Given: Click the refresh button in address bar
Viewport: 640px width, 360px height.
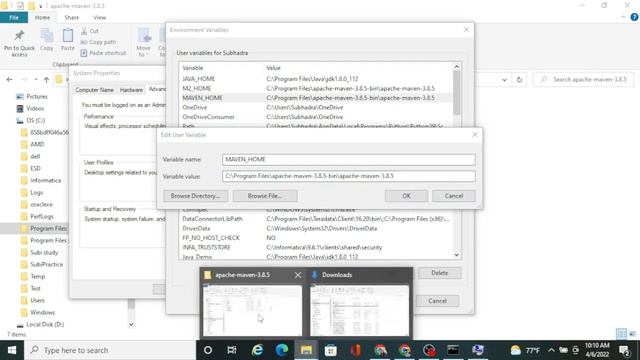Looking at the screenshot, I should tap(519, 80).
